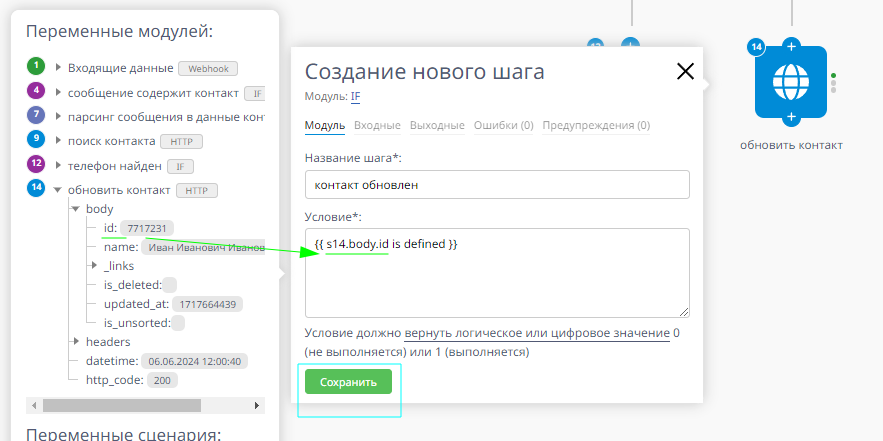Screen dimensions: 883x441
Task: Expand 'Входящие данные' variables
Action: pyautogui.click(x=58, y=67)
